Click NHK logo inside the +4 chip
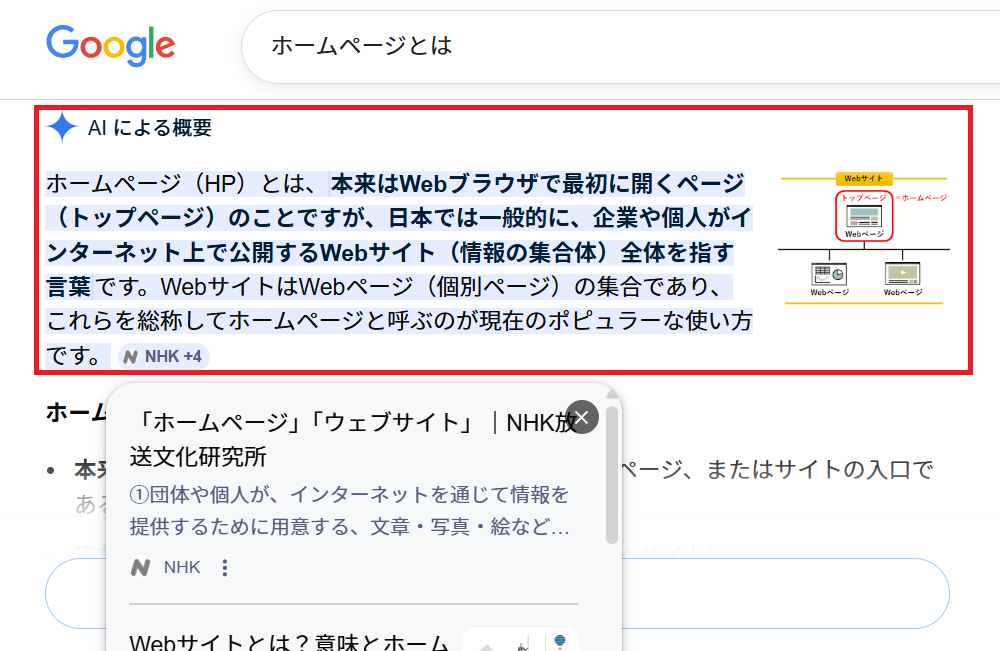The image size is (1000, 651). (x=131, y=356)
